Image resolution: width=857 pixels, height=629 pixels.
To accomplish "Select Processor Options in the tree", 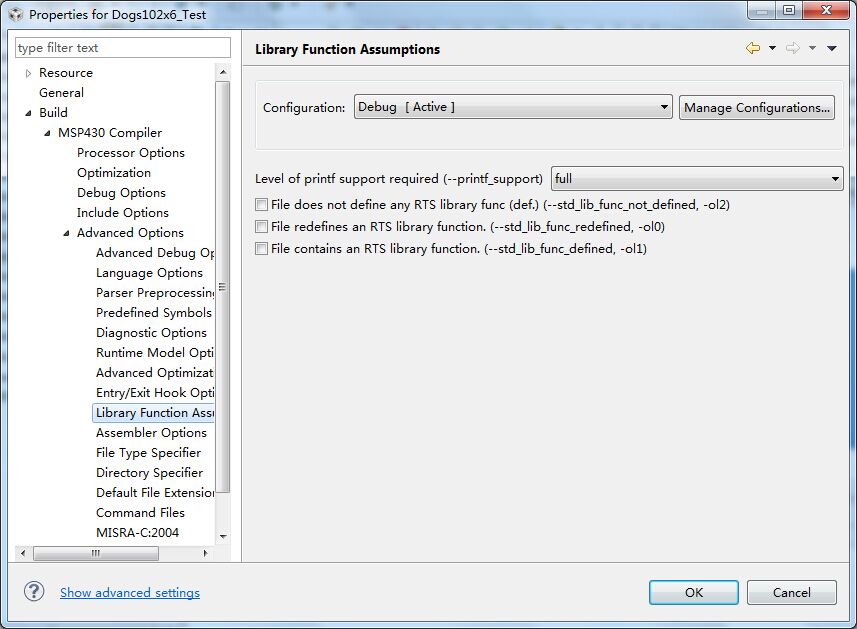I will tap(130, 153).
